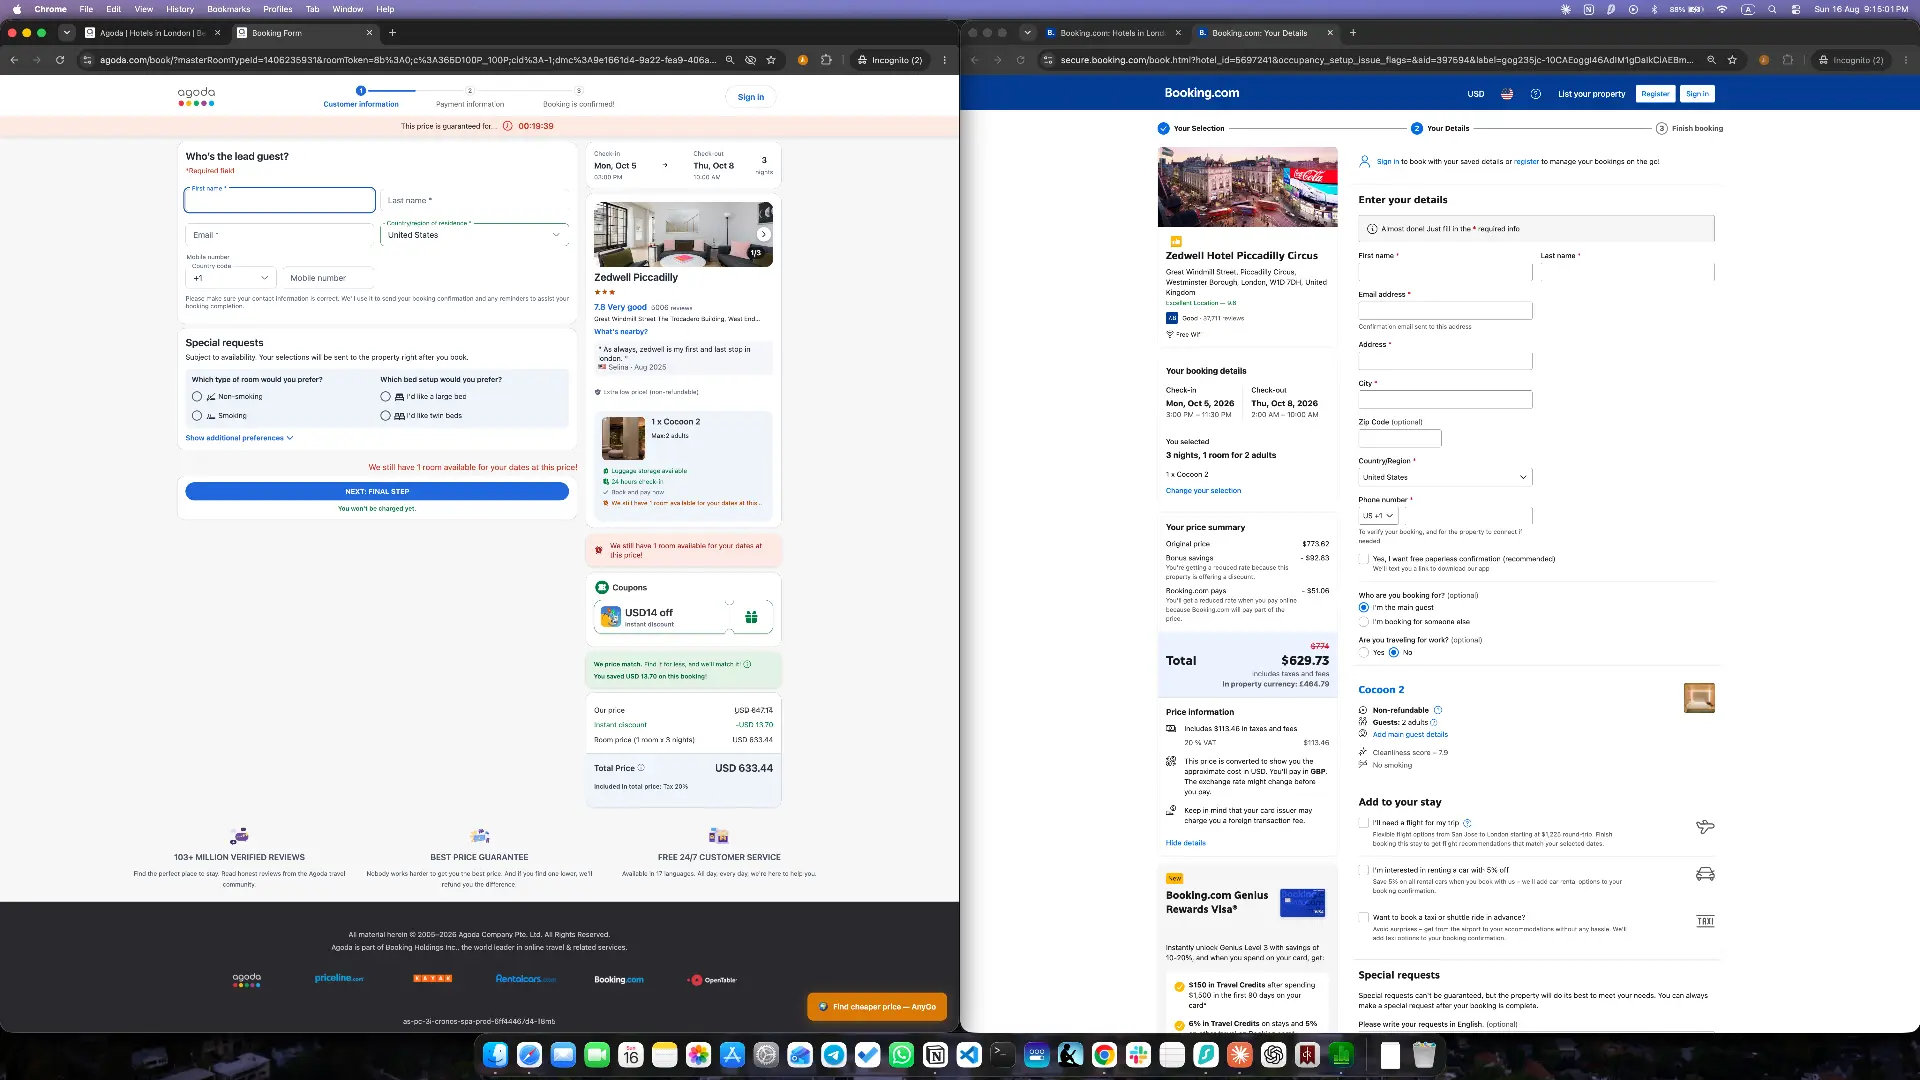This screenshot has width=1920, height=1080.
Task: Choose "I'd like twin beds" option
Action: [x=385, y=416]
